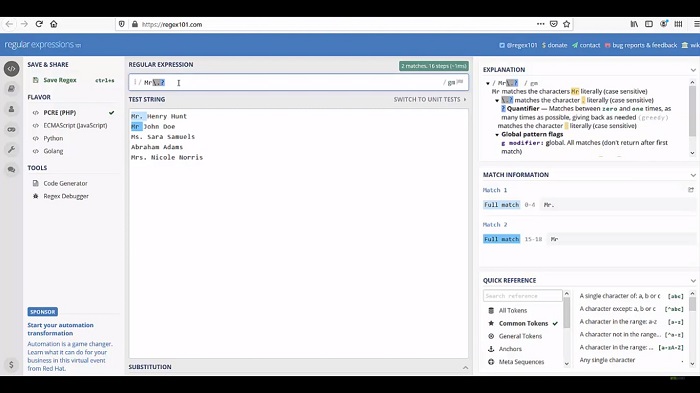Screen dimensions: 700x393
Task: Open the Code Generator tool
Action: click(x=65, y=183)
